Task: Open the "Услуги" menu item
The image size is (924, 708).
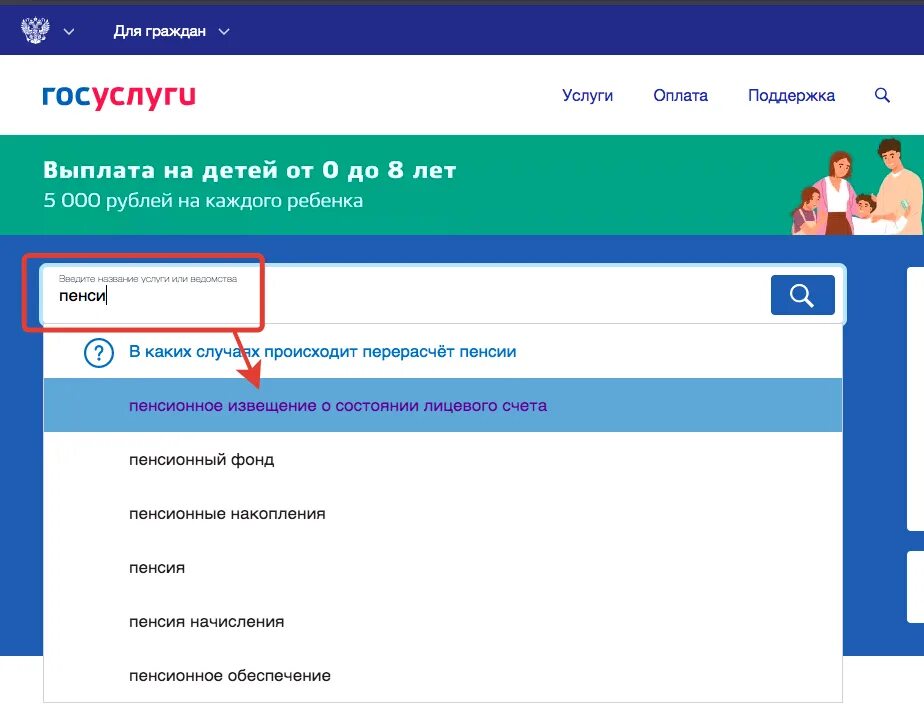Action: pyautogui.click(x=587, y=96)
